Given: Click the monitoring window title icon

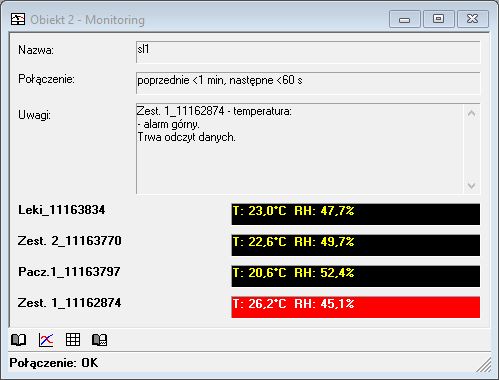Looking at the screenshot, I should click(x=18, y=19).
